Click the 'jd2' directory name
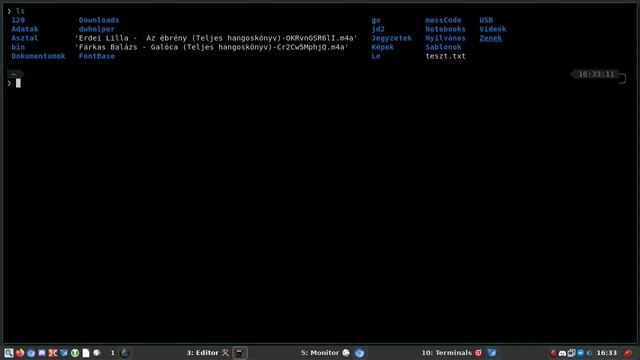 click(378, 29)
